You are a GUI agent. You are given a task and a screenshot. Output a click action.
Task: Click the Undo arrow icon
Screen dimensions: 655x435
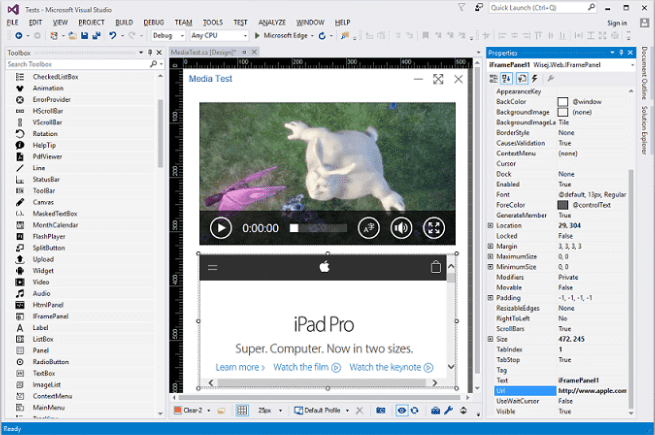coord(112,36)
